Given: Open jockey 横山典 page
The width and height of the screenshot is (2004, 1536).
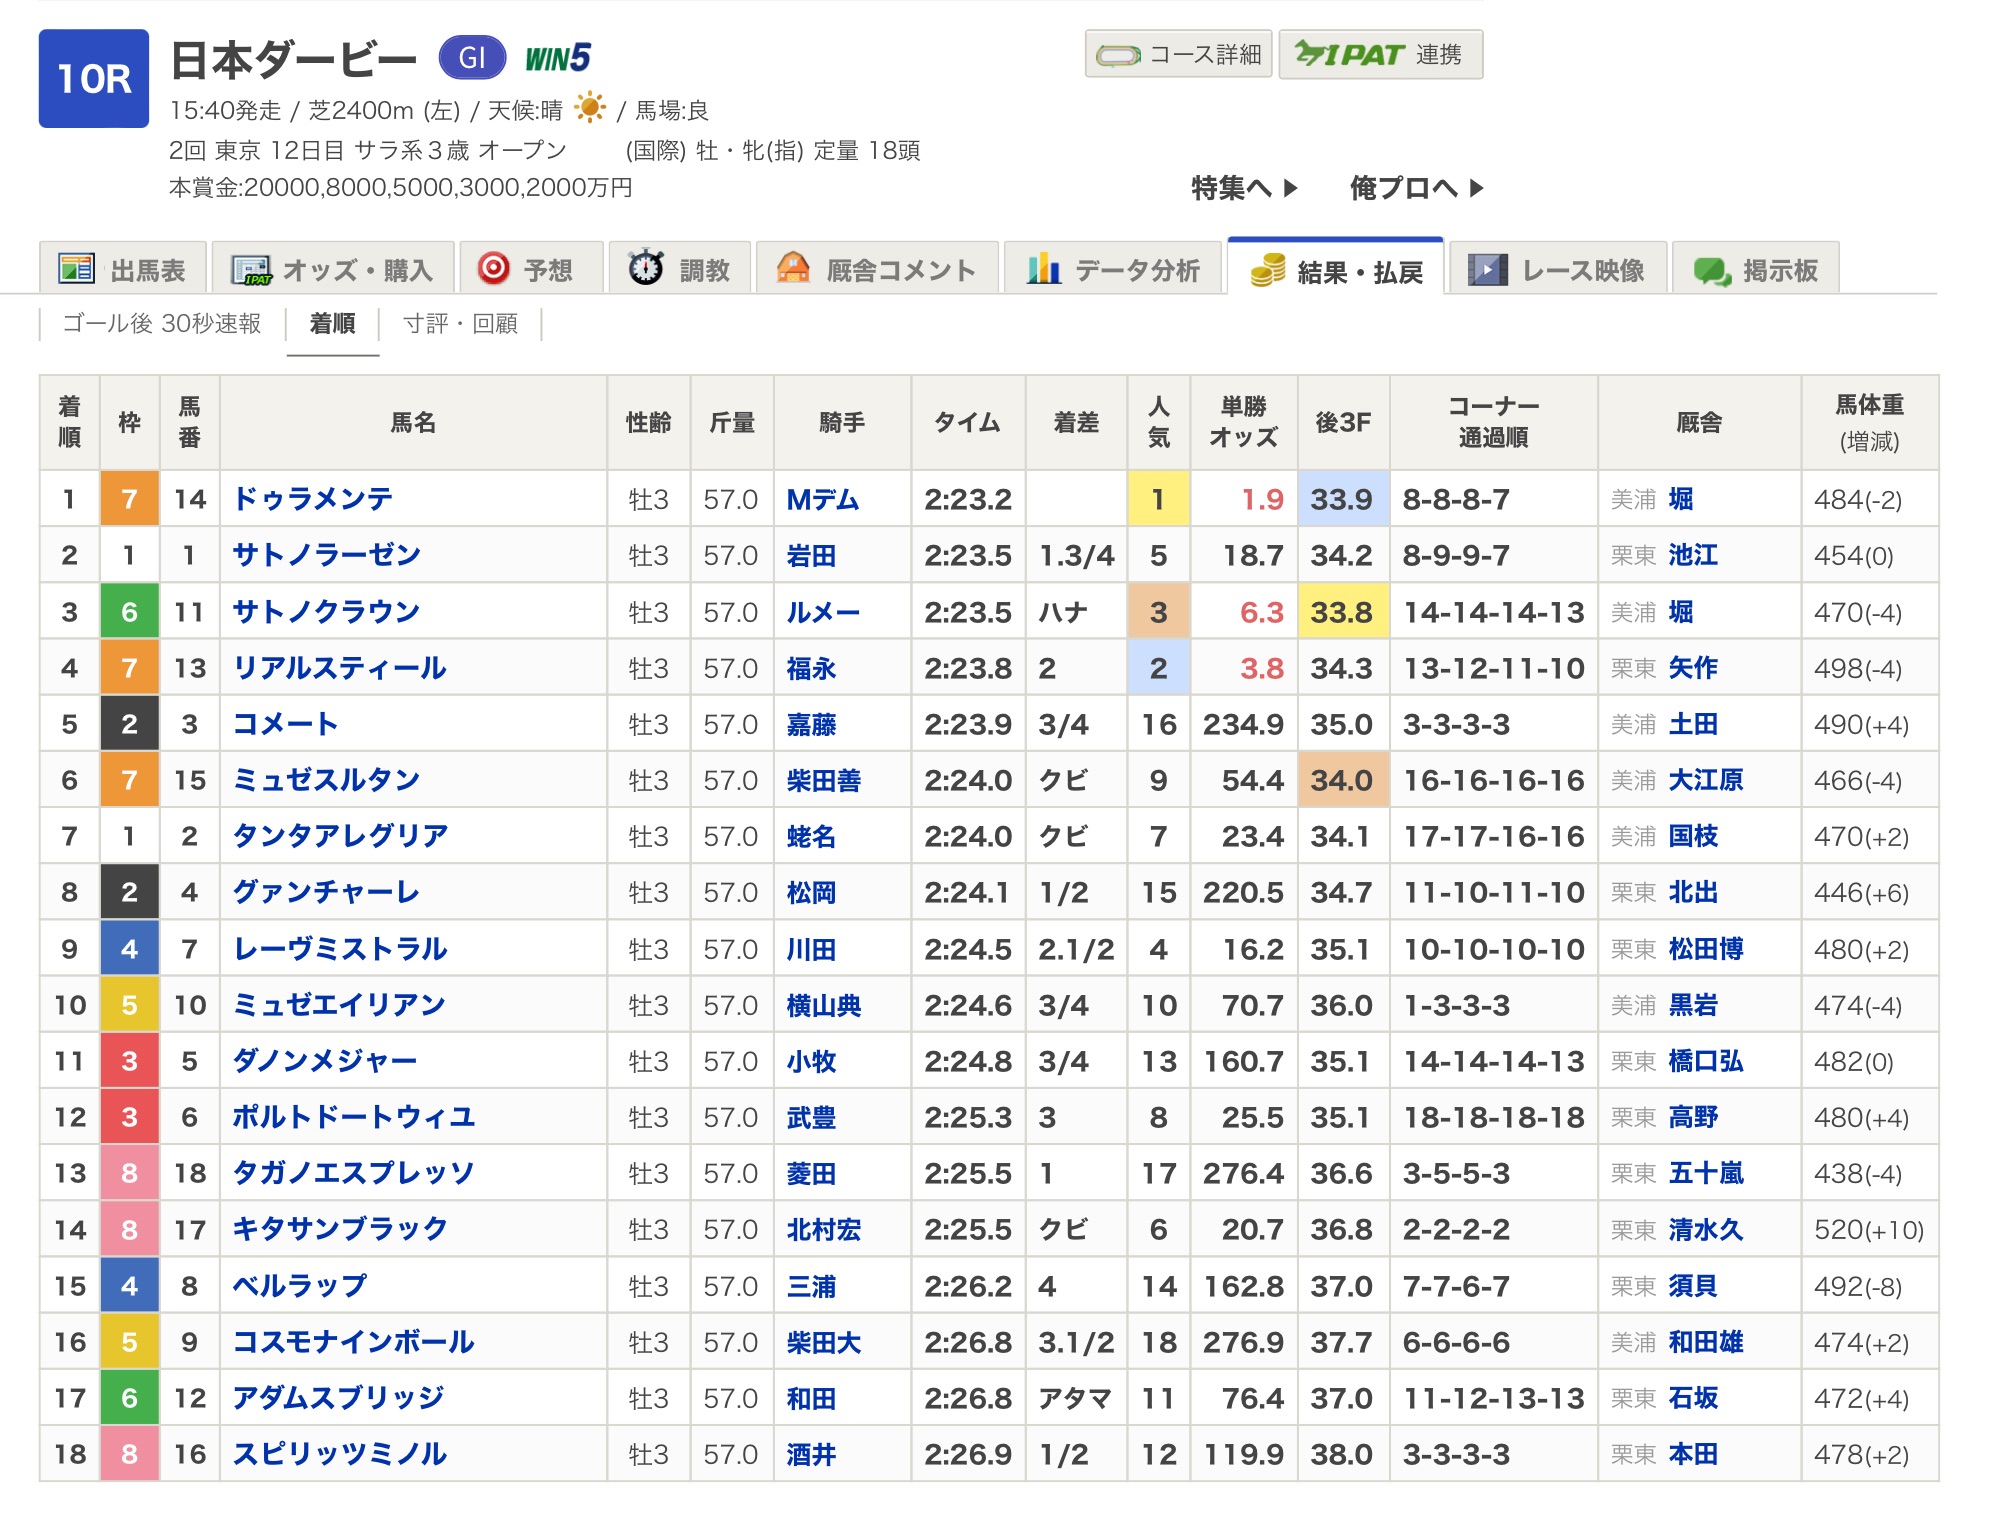Looking at the screenshot, I should click(823, 1004).
